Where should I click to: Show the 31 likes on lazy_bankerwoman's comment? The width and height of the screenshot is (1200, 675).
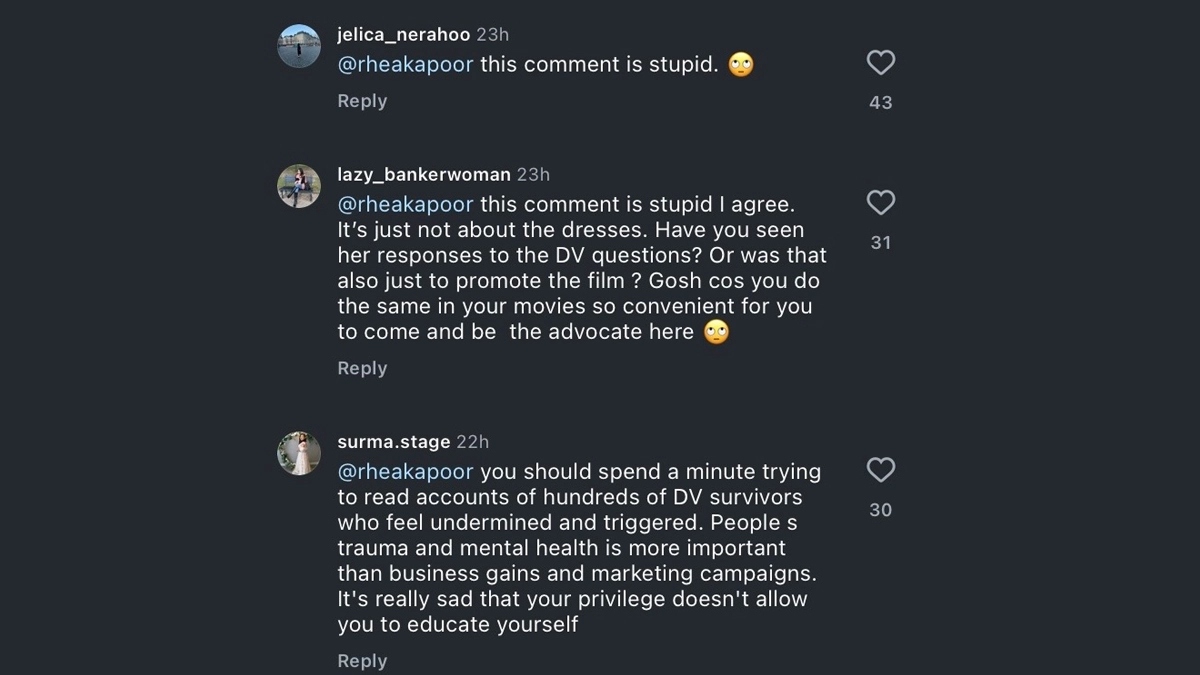coord(880,243)
